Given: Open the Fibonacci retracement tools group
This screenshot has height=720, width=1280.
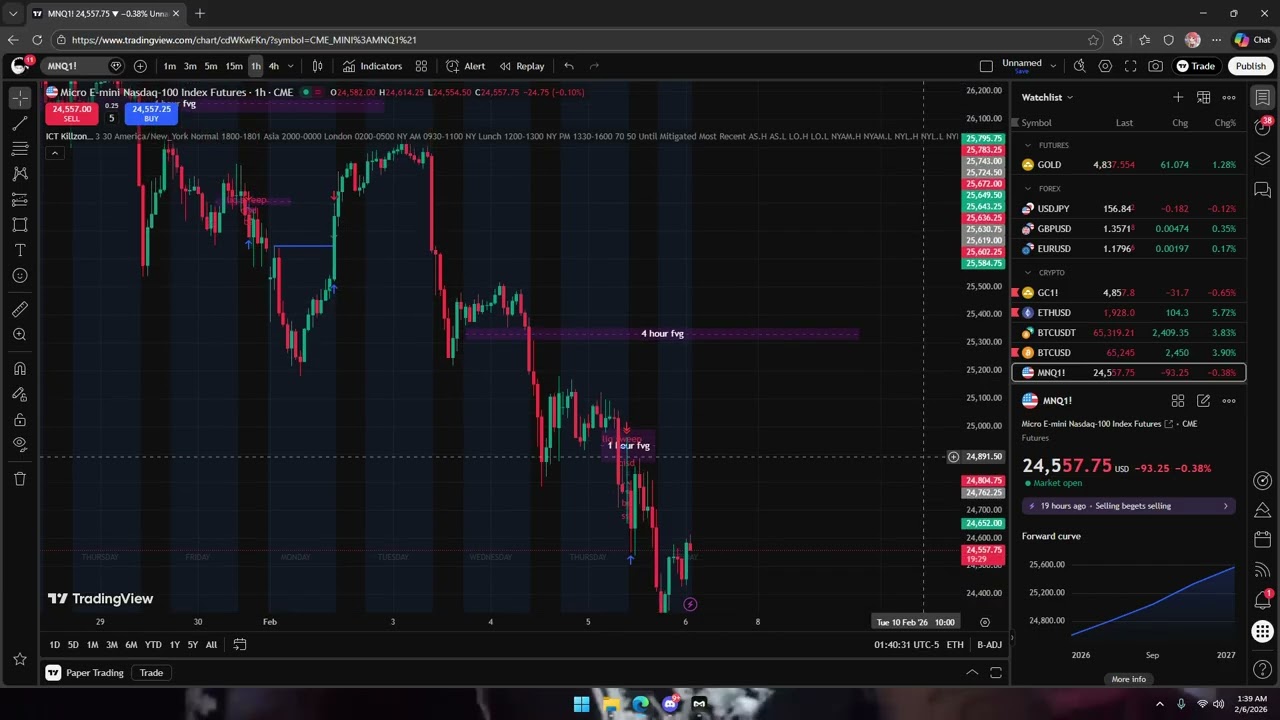Looking at the screenshot, I should (20, 149).
